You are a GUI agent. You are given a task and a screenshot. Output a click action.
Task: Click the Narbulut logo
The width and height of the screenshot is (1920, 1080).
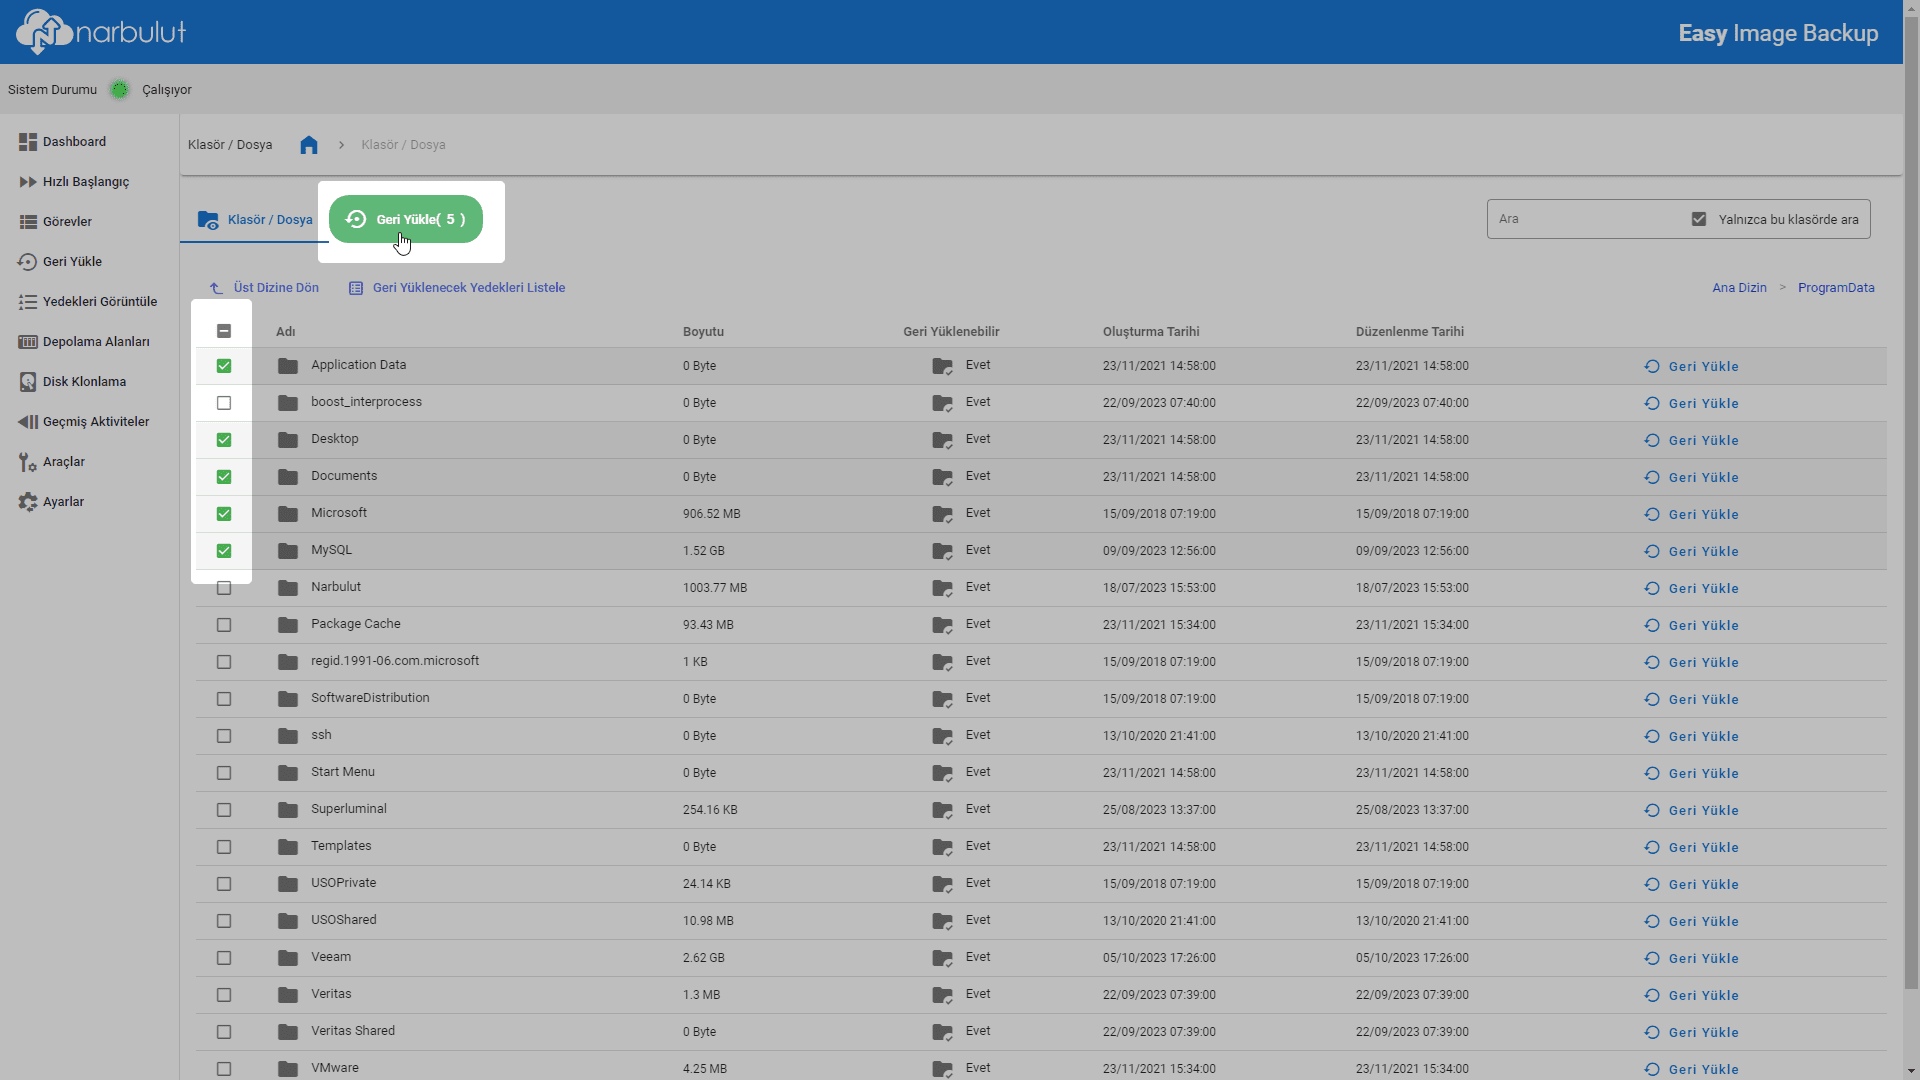pyautogui.click(x=101, y=32)
